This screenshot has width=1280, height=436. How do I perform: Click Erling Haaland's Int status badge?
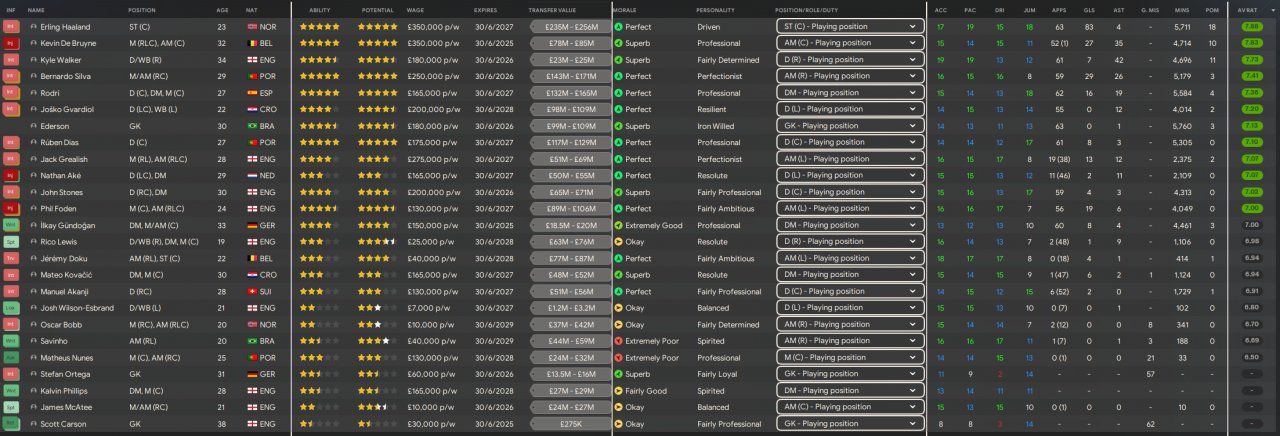point(11,27)
